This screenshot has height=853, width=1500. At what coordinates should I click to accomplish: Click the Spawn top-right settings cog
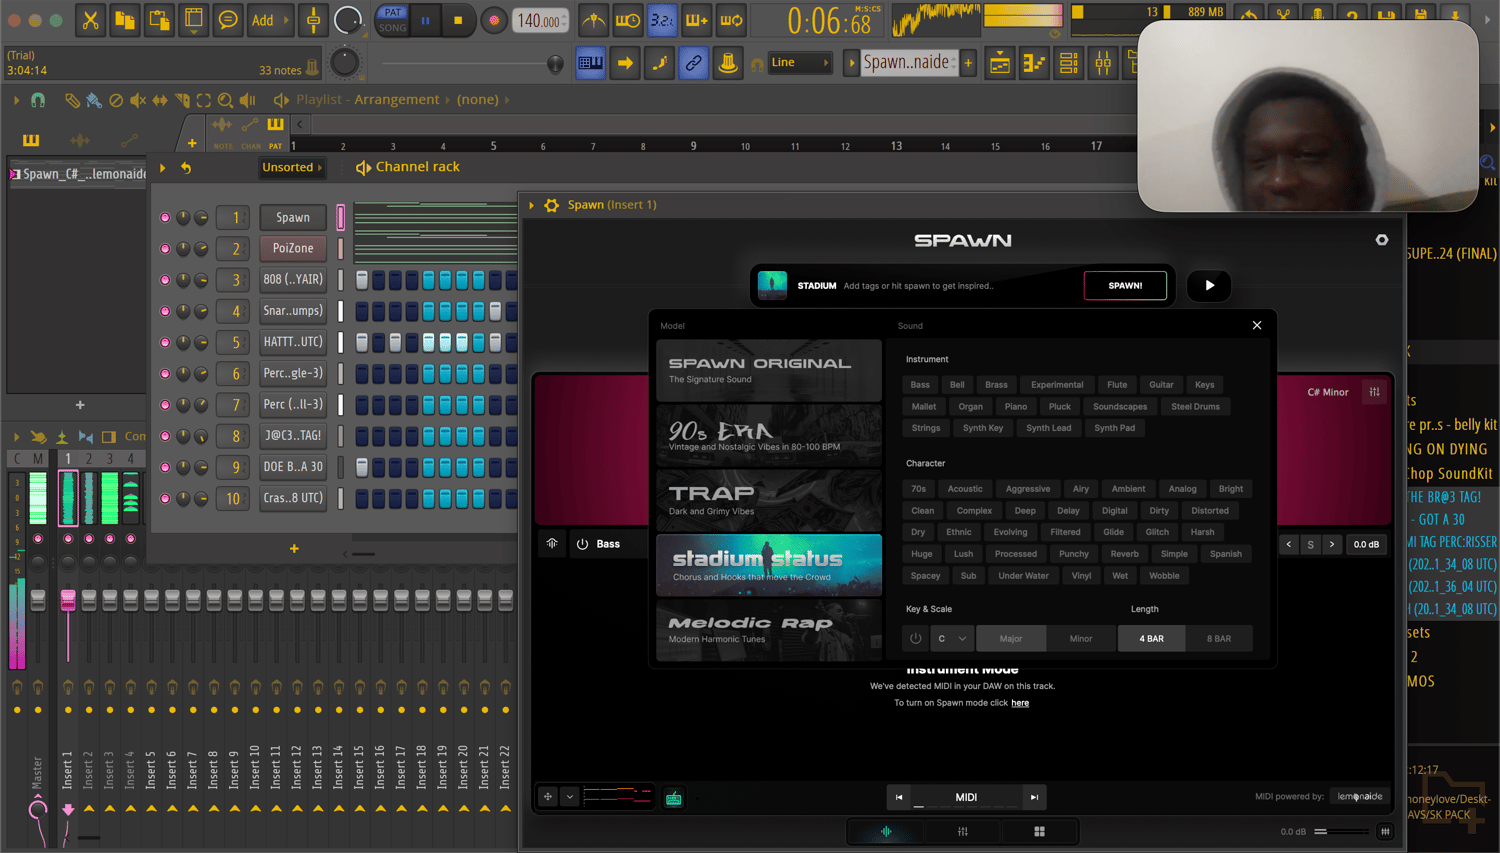tap(1382, 240)
